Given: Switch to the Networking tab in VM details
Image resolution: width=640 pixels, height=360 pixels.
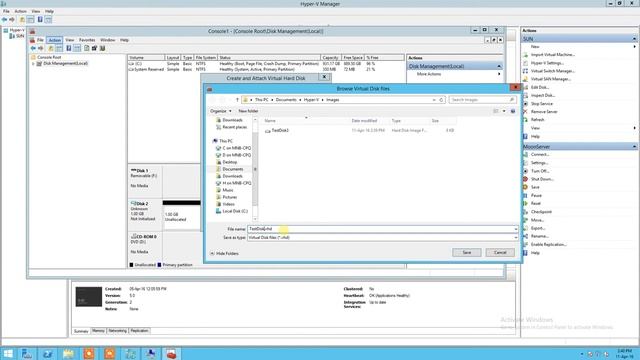Looking at the screenshot, I should pos(118,331).
